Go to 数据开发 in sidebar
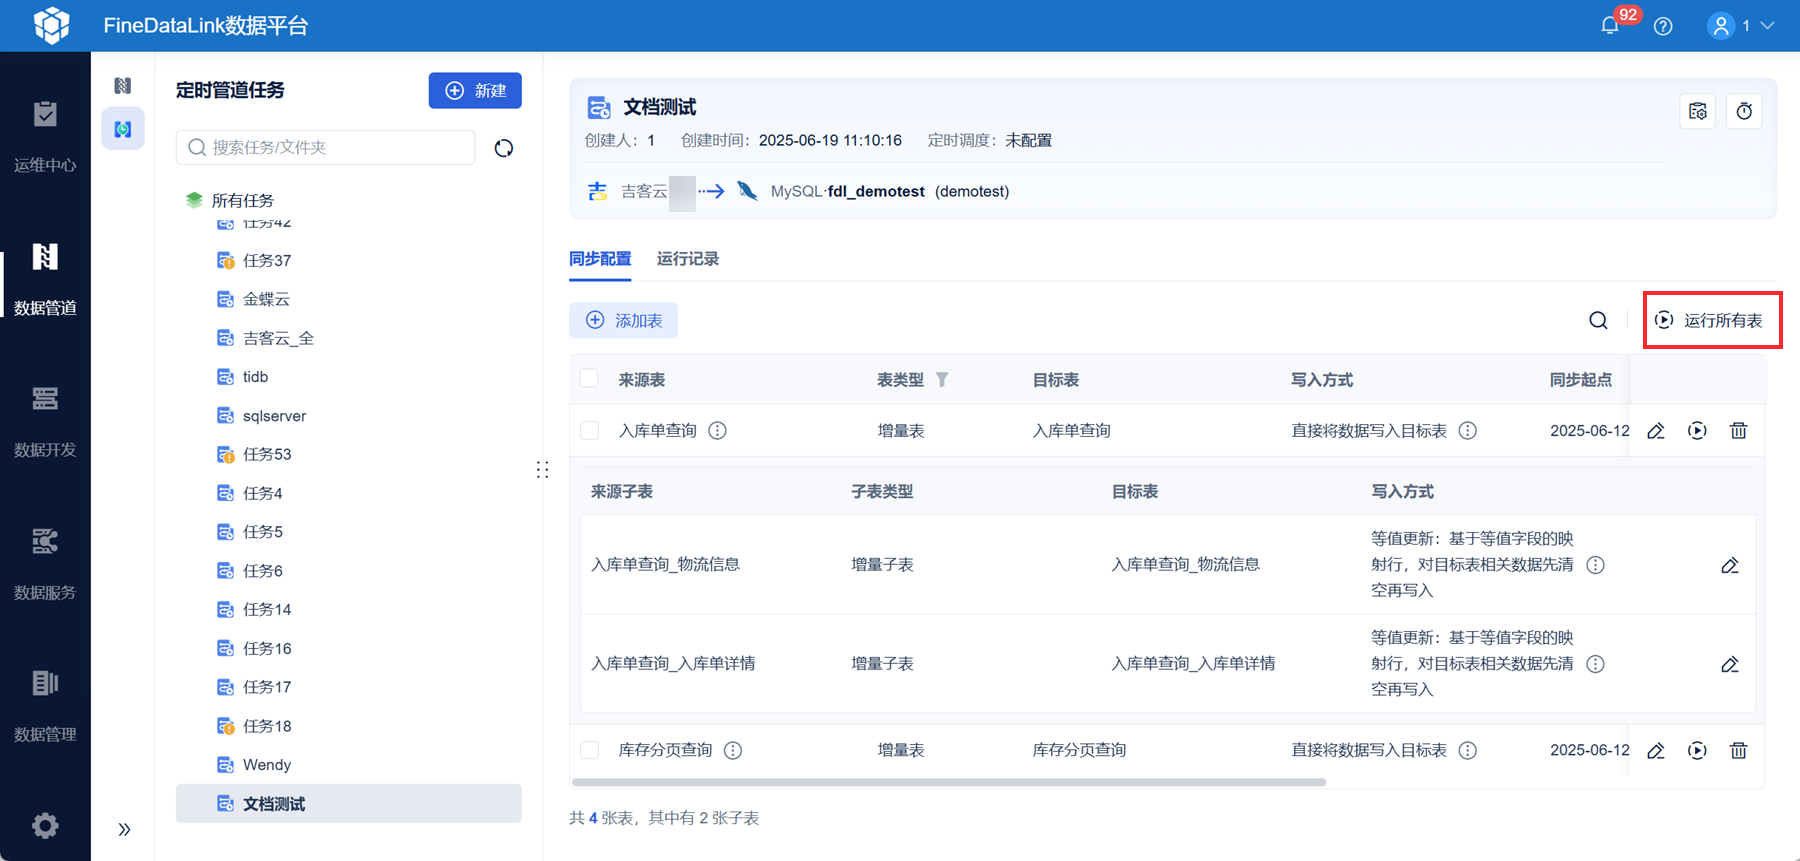This screenshot has height=861, width=1800. coord(45,422)
